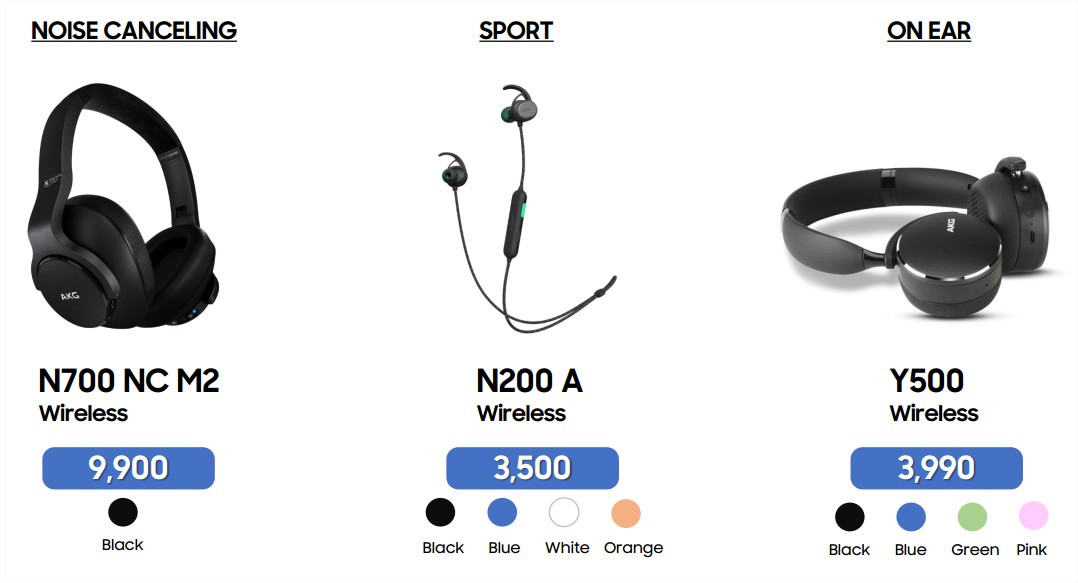Viewport: 1078px width, 583px height.
Task: Choose White swatch for N200 A
Action: click(564, 512)
